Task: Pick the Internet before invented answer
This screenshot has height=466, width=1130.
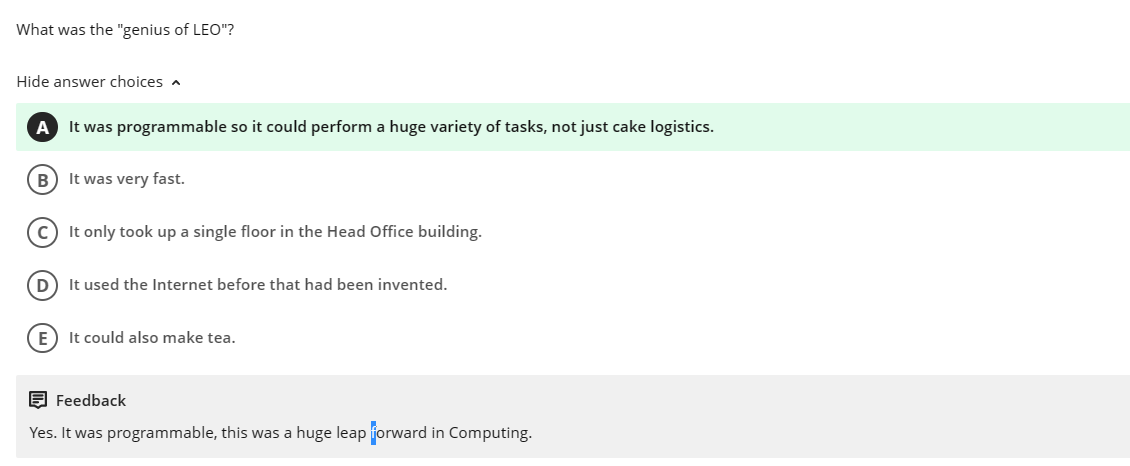Action: 258,285
